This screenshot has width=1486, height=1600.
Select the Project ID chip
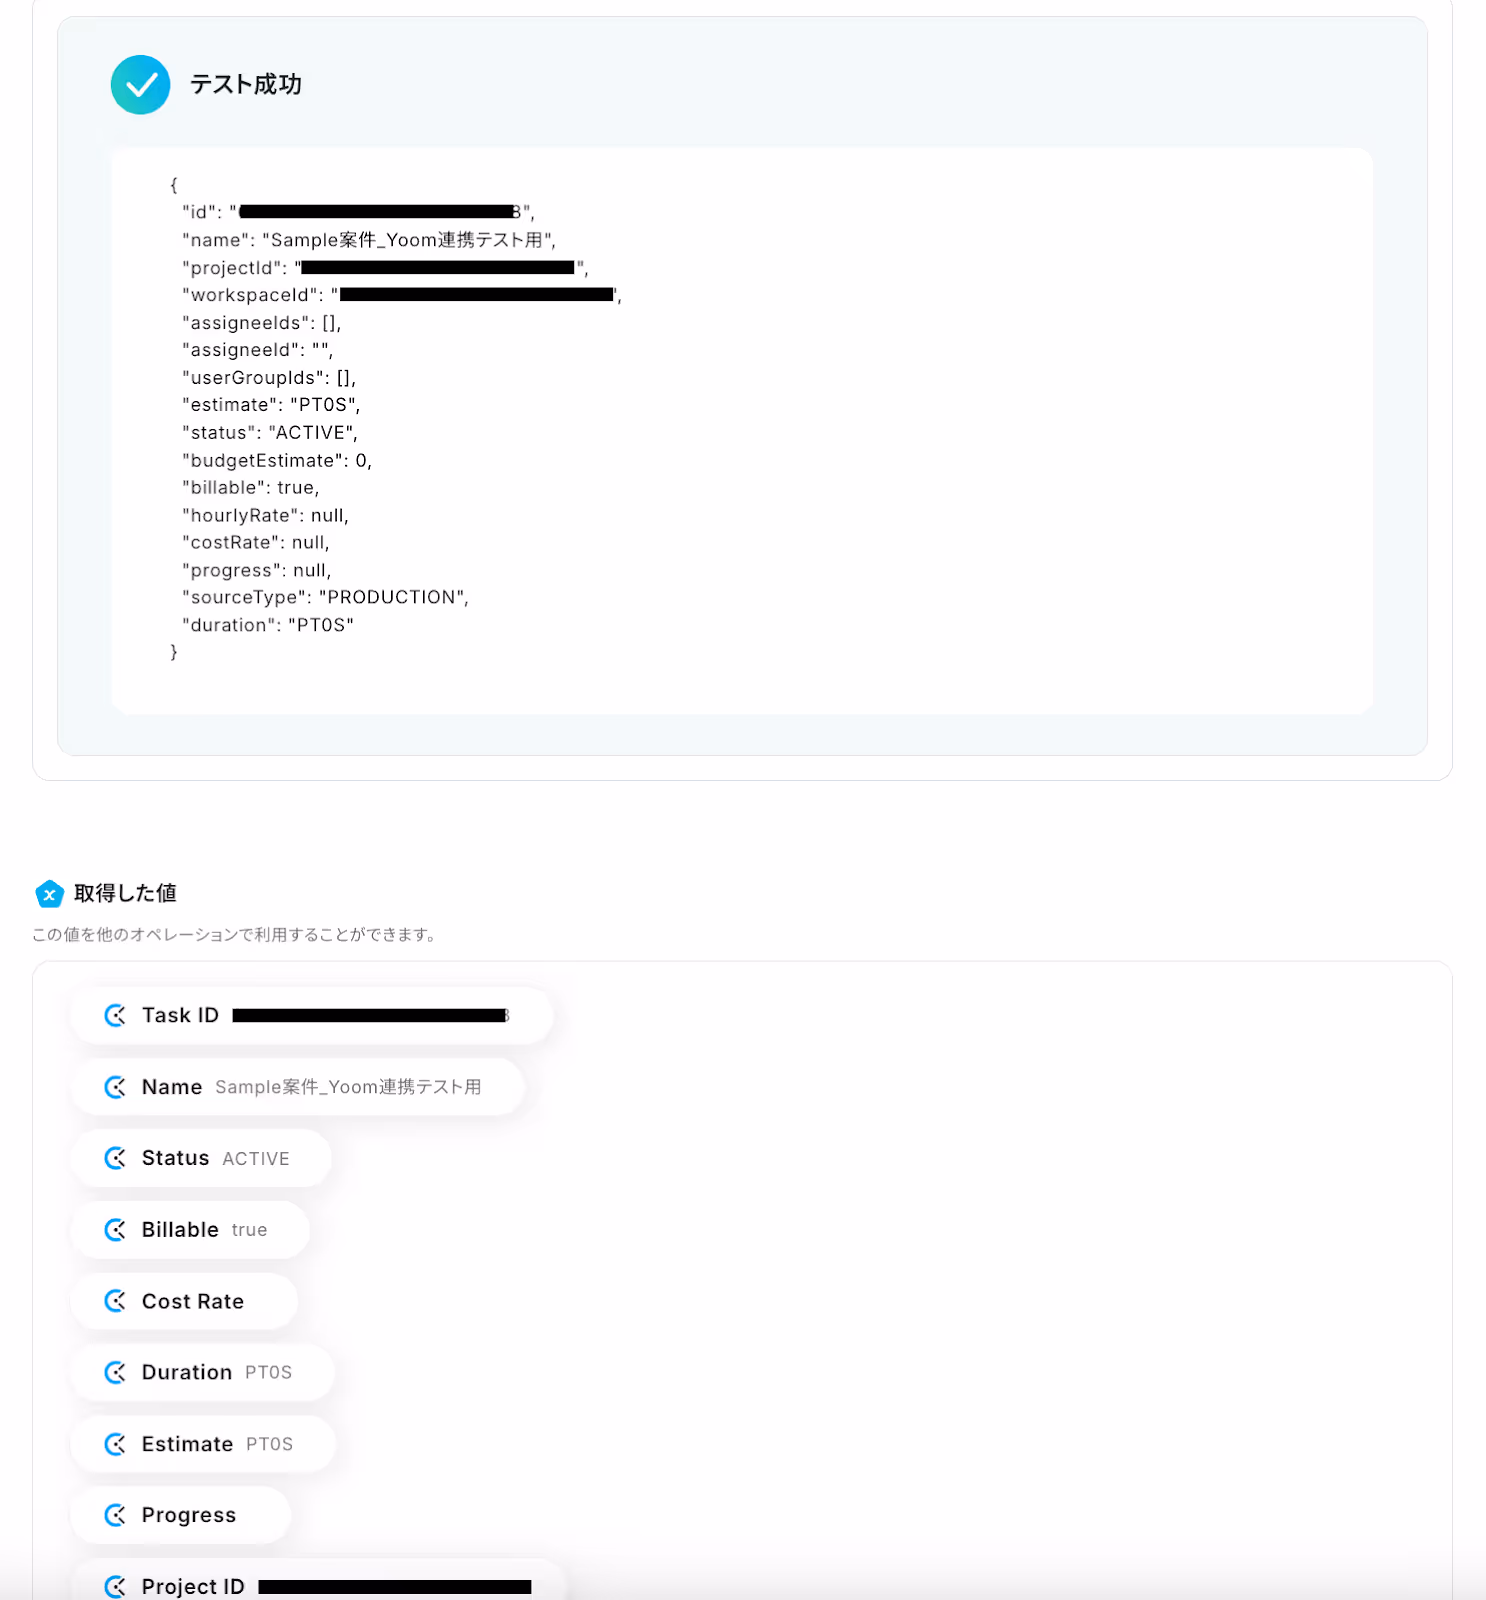click(319, 1582)
